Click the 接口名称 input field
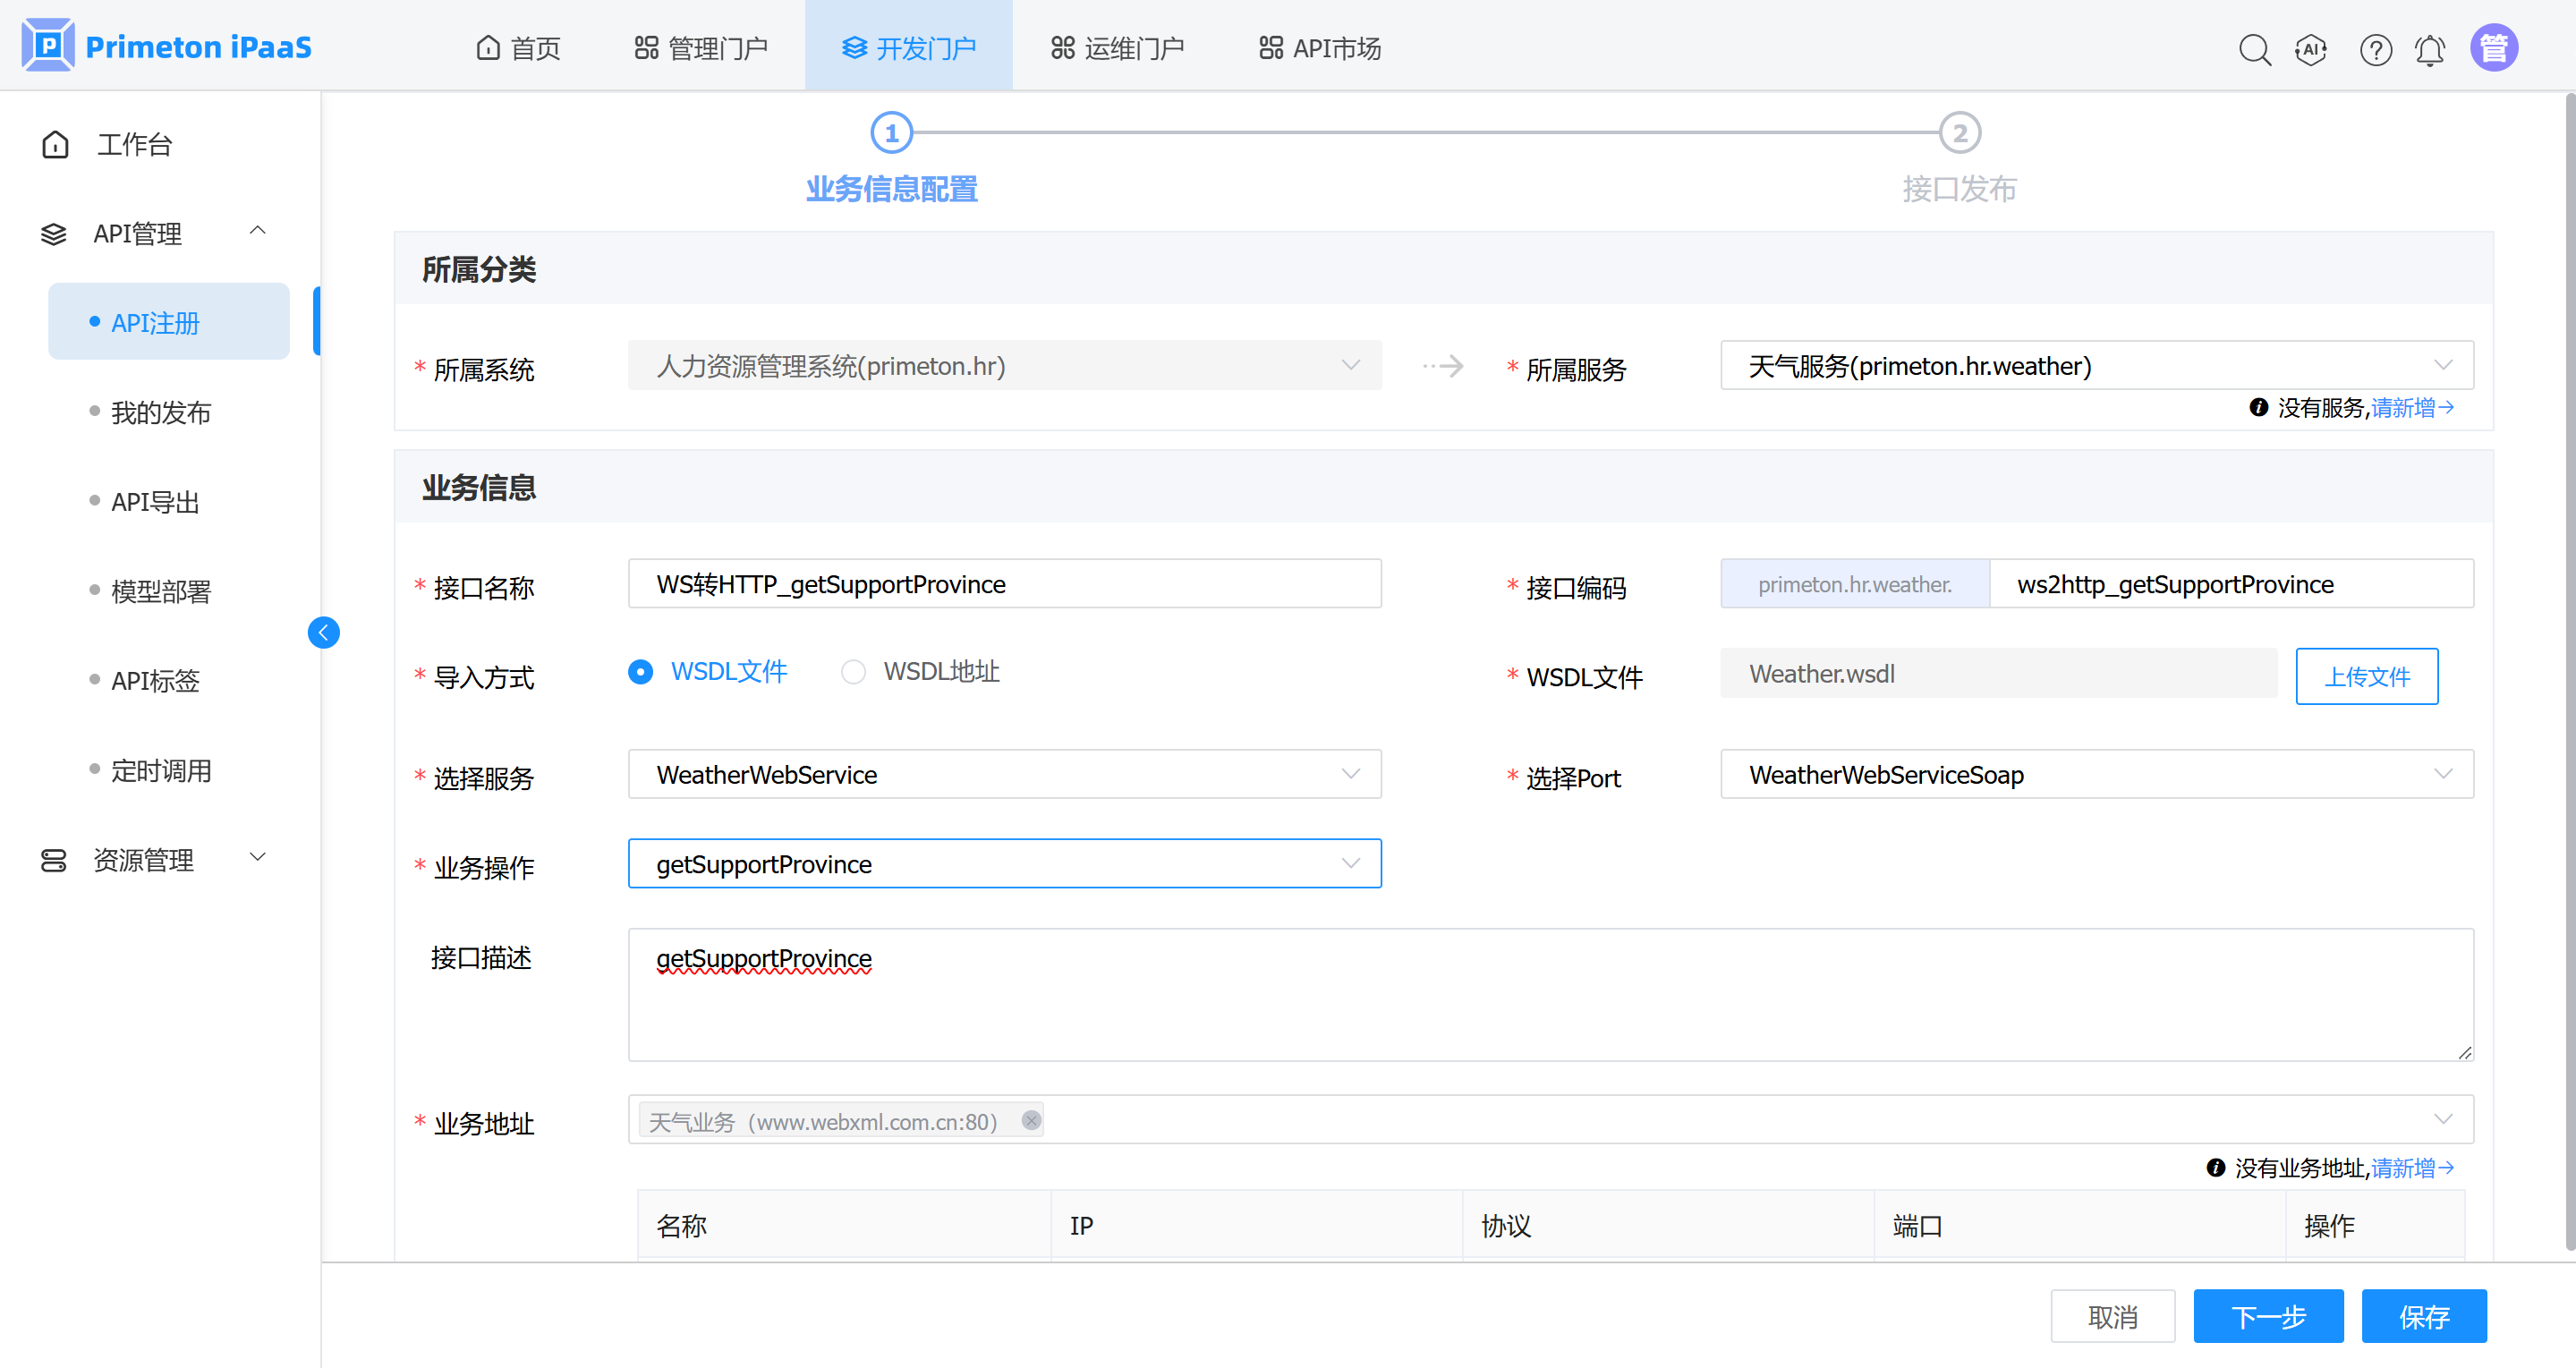 (x=1004, y=584)
